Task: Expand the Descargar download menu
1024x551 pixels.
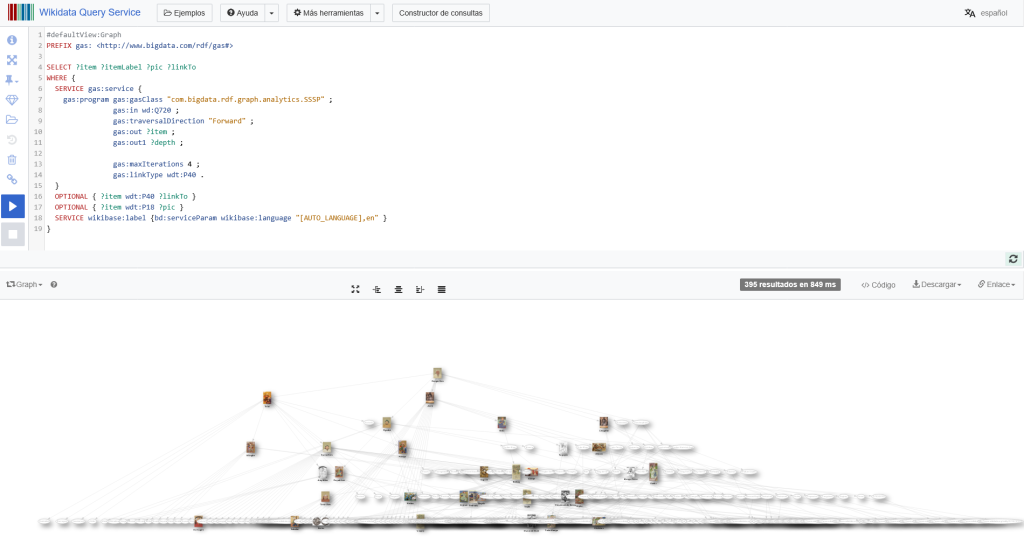Action: pos(936,285)
